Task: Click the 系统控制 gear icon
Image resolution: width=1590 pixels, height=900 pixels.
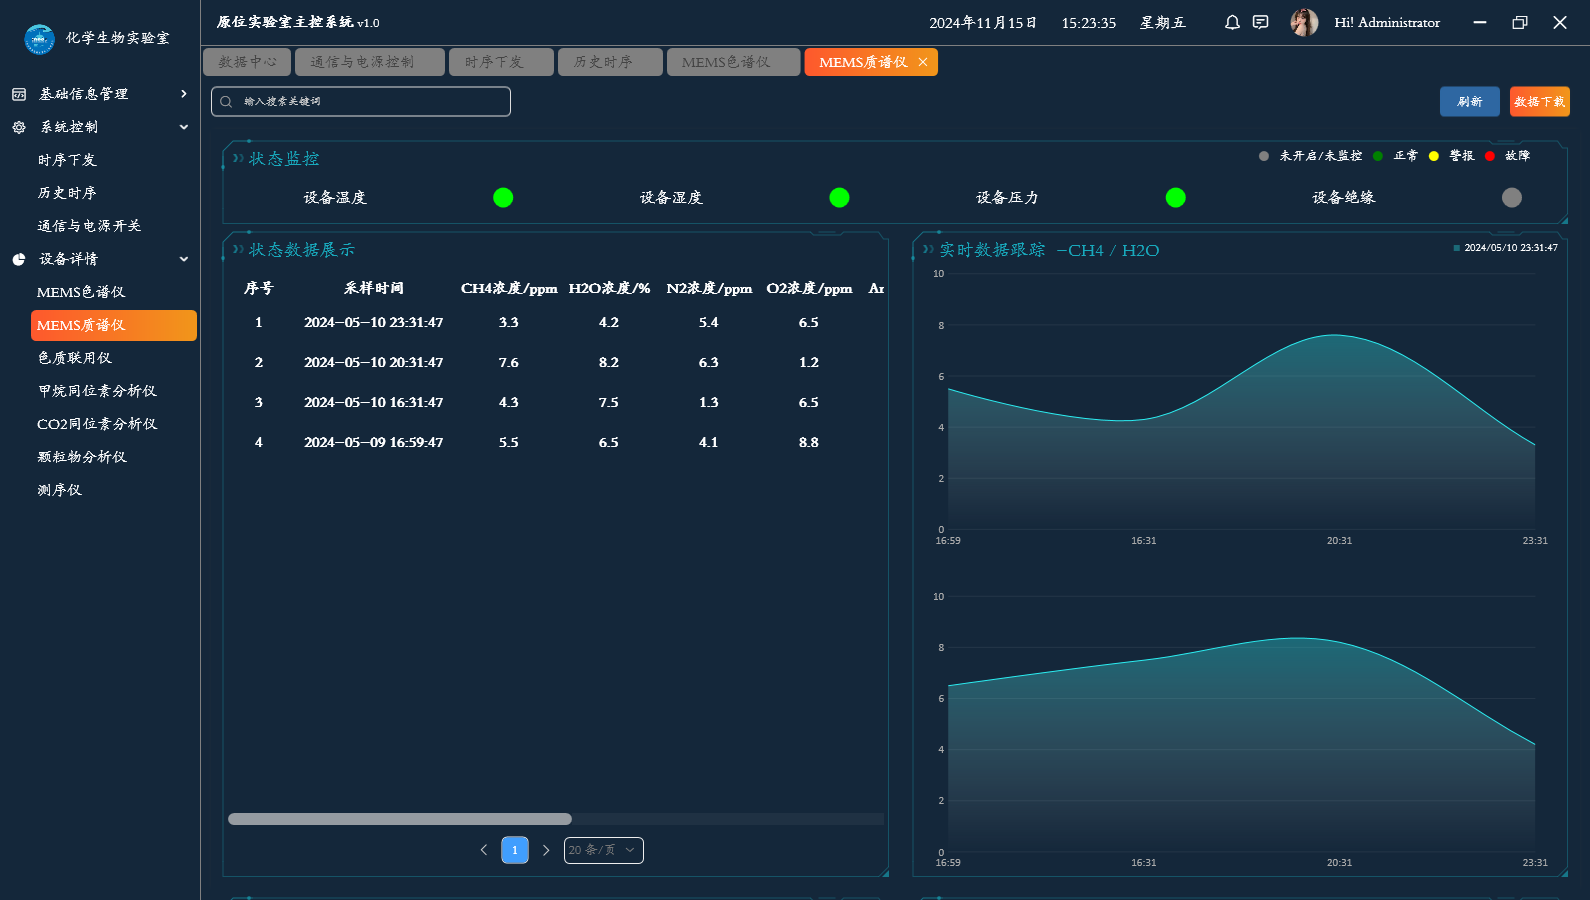Action: [x=19, y=127]
